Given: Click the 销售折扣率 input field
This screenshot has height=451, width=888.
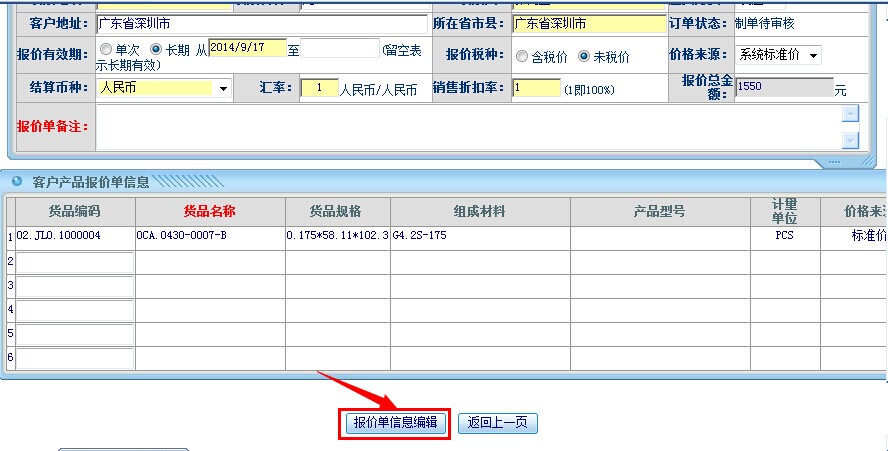Looking at the screenshot, I should (x=536, y=88).
